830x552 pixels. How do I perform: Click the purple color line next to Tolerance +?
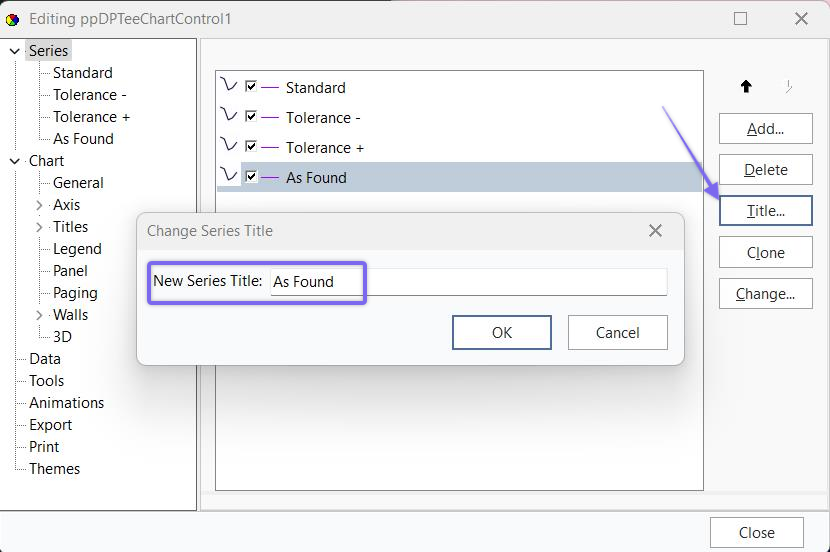click(x=270, y=148)
